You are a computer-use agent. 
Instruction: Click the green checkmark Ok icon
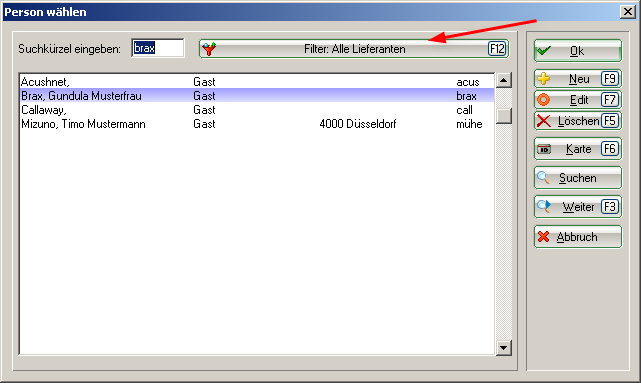click(x=544, y=51)
